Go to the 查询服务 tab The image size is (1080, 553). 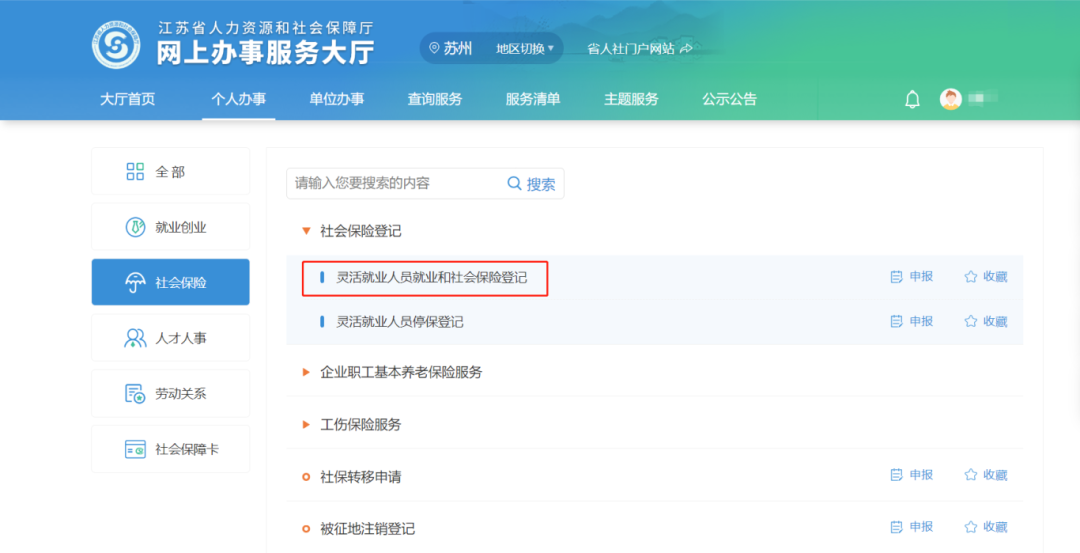(434, 99)
